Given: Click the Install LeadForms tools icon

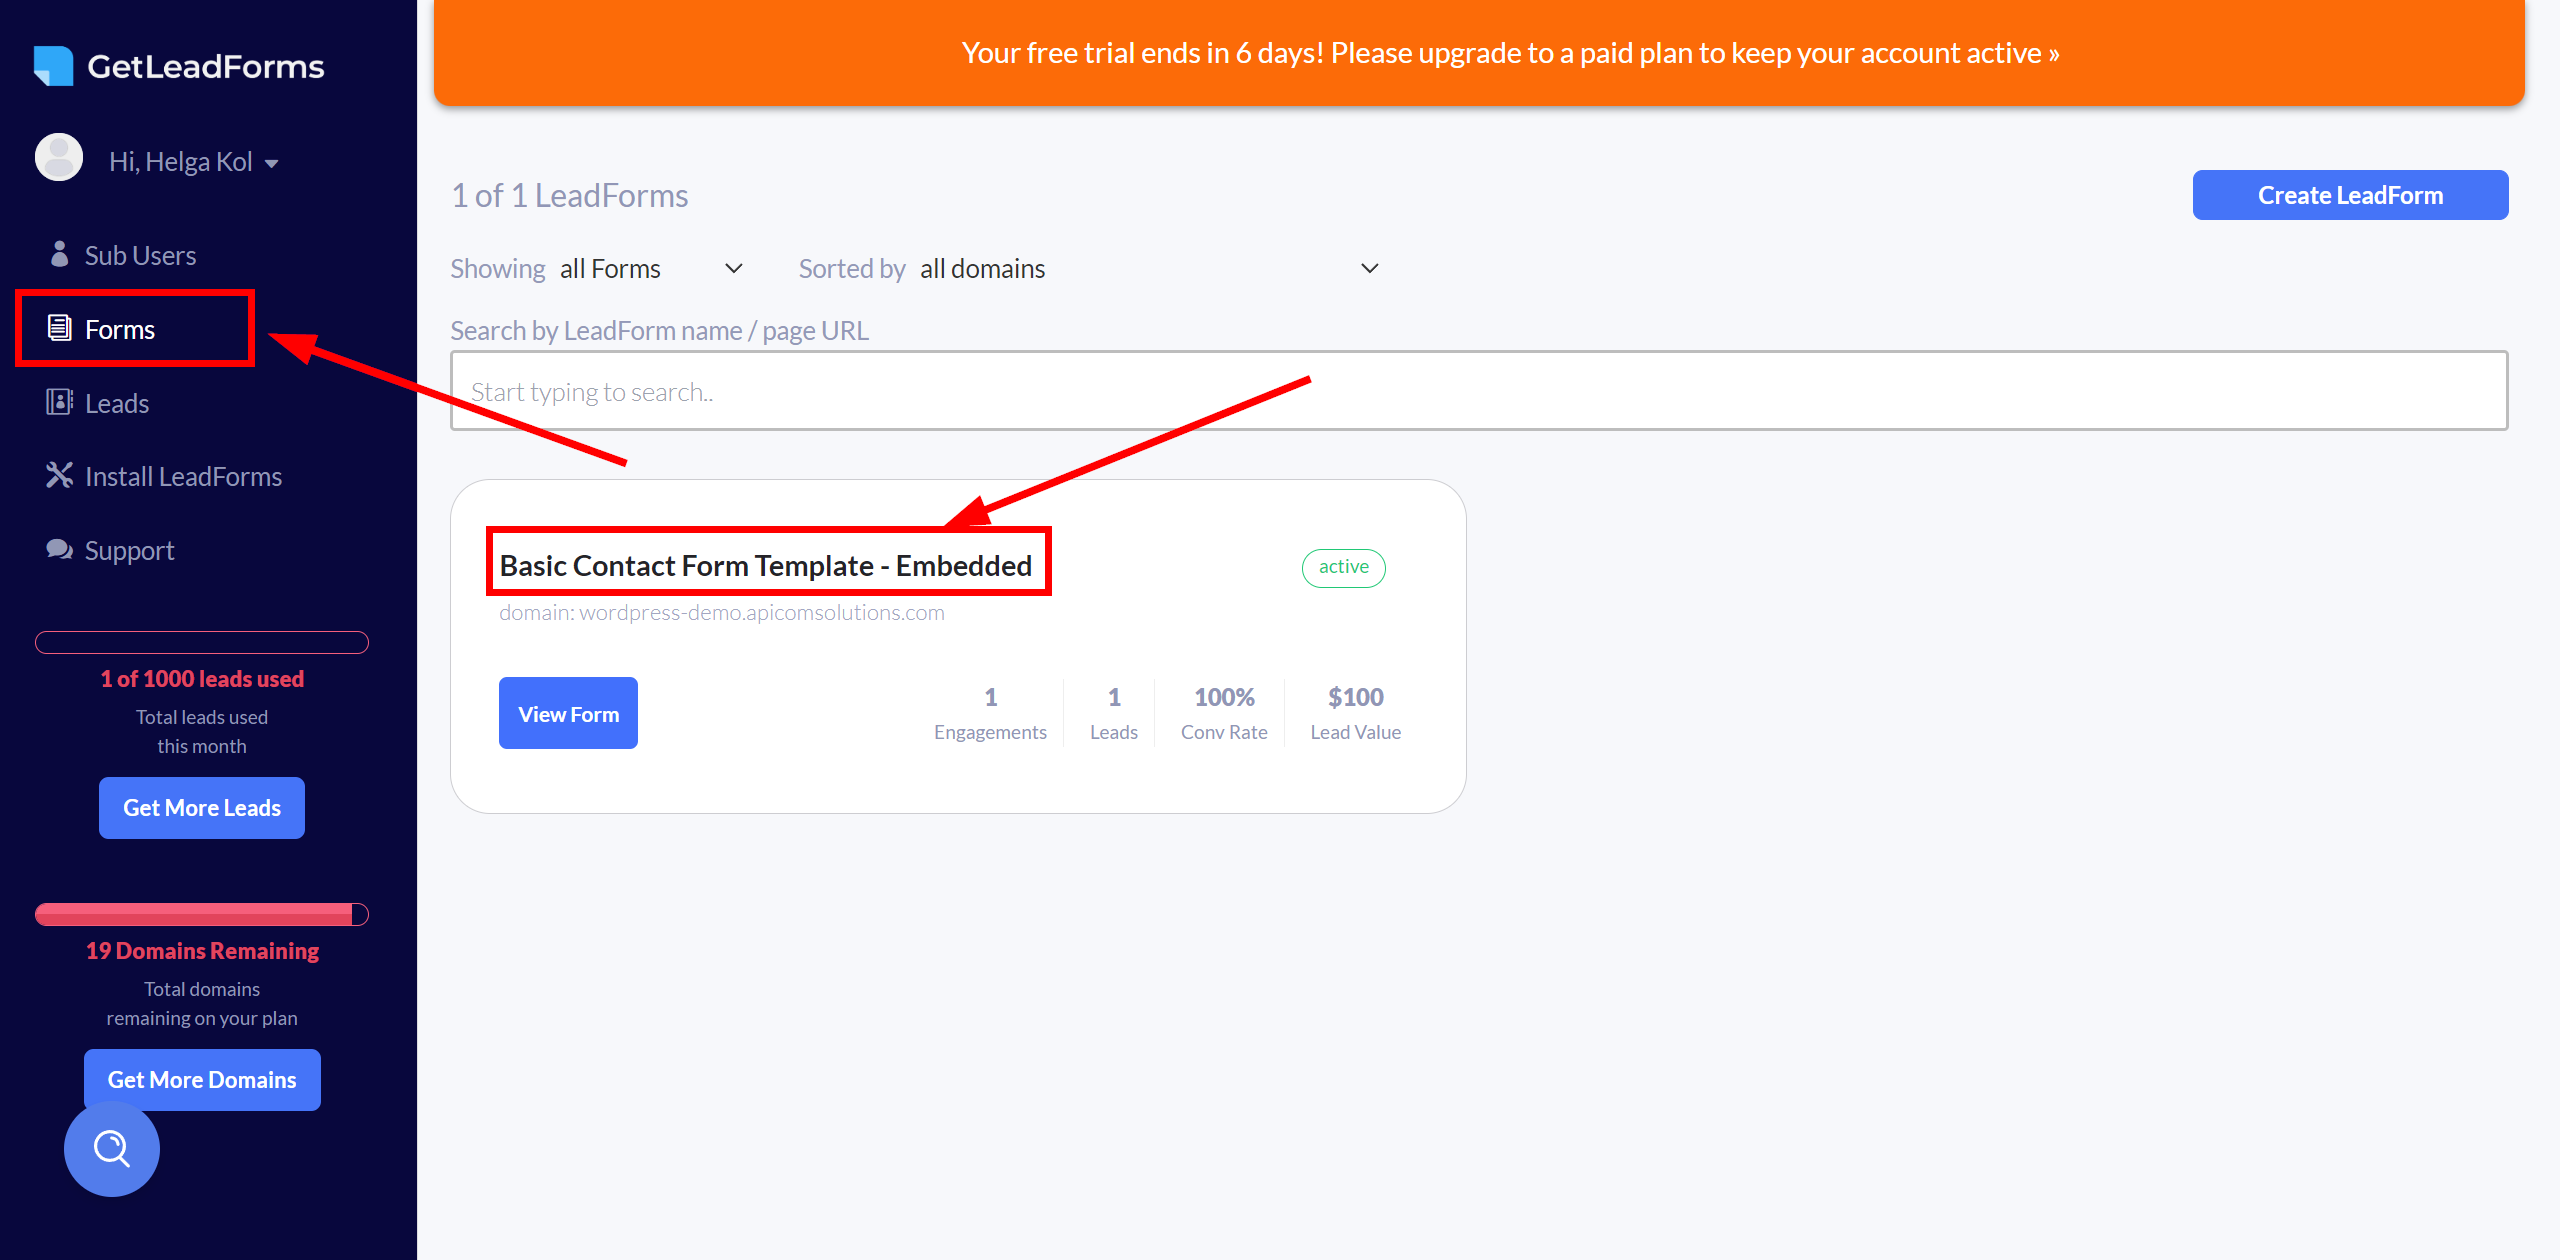Looking at the screenshot, I should pos(60,476).
